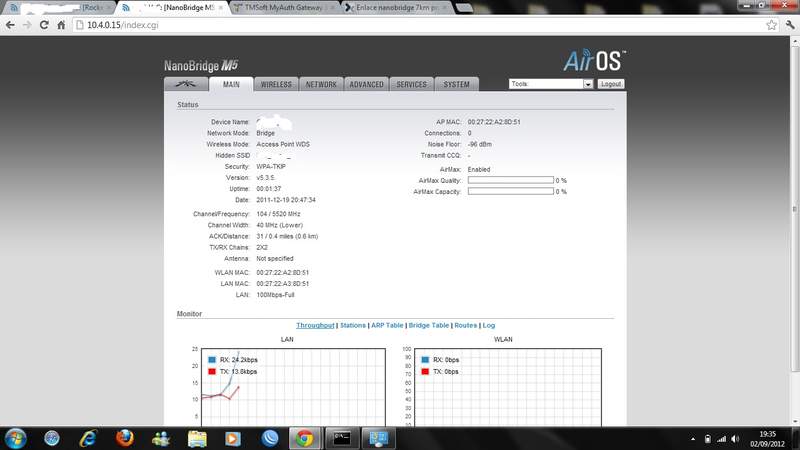Bookmark page with the star icon
Image resolution: width=800 pixels, height=450 pixels.
pos(771,25)
